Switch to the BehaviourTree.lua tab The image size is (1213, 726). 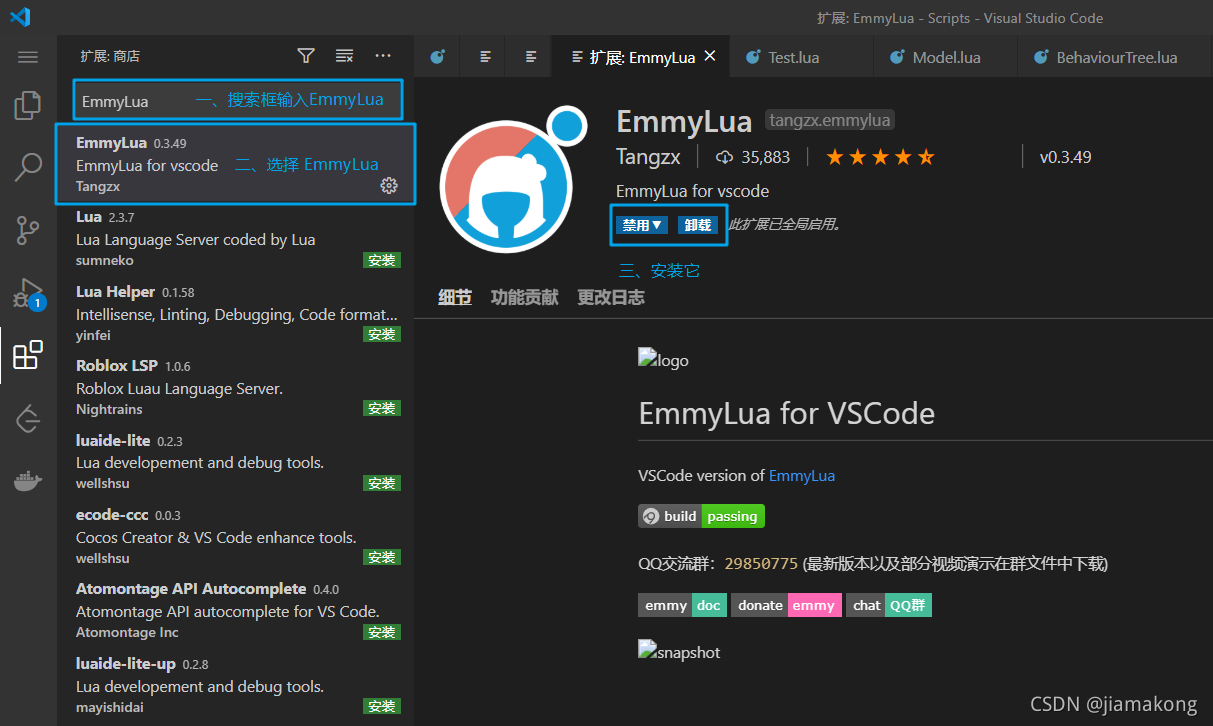point(1115,57)
